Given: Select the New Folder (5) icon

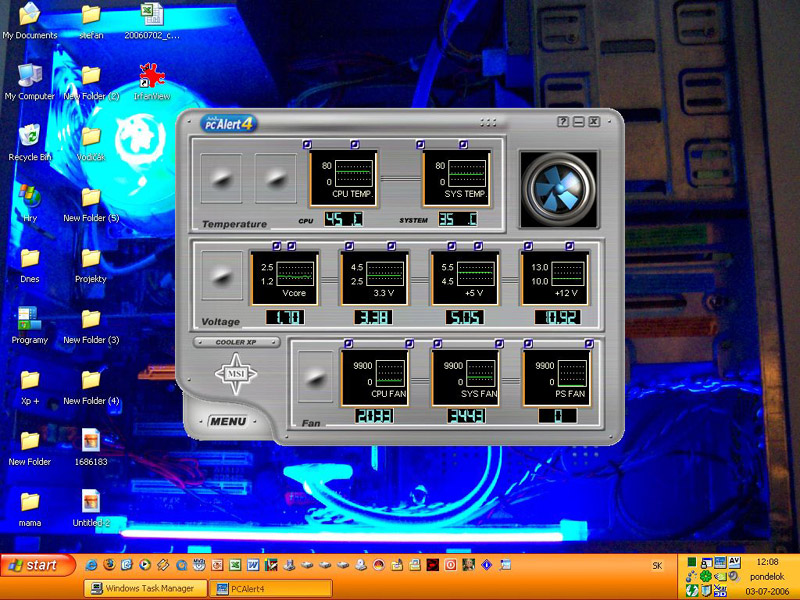Looking at the screenshot, I should [91, 204].
